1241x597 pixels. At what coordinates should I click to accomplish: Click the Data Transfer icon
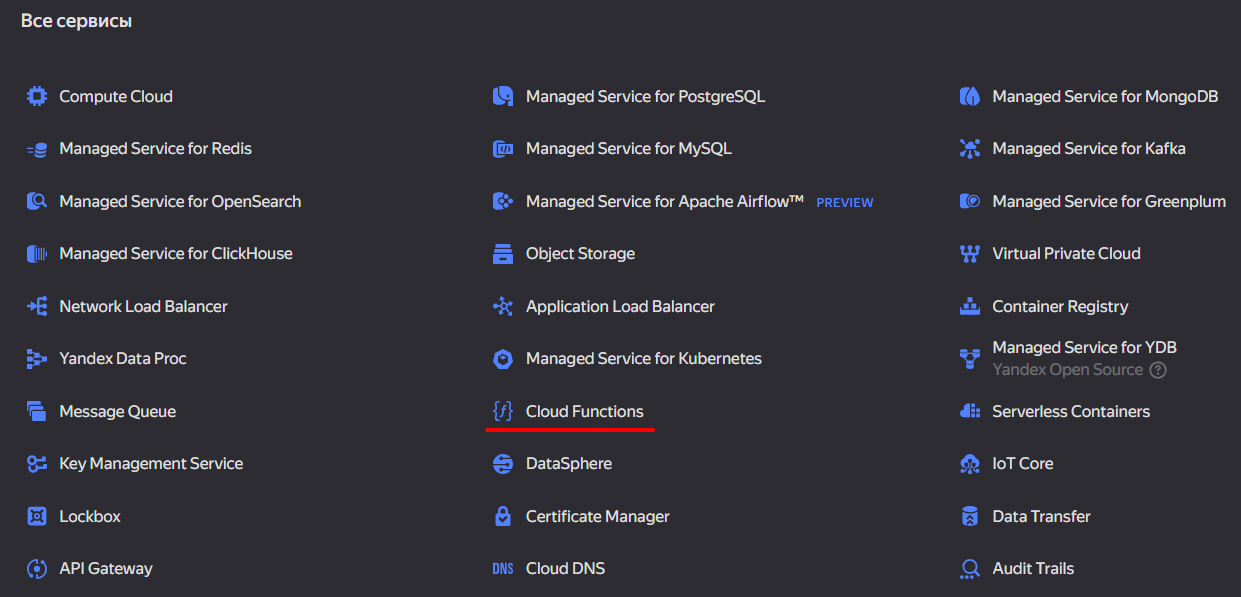[970, 516]
